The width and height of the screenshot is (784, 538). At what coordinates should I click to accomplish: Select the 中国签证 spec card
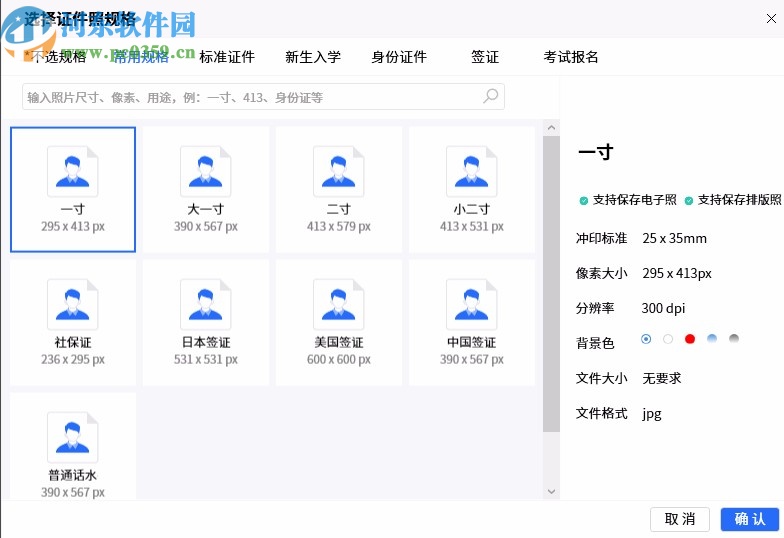(472, 322)
